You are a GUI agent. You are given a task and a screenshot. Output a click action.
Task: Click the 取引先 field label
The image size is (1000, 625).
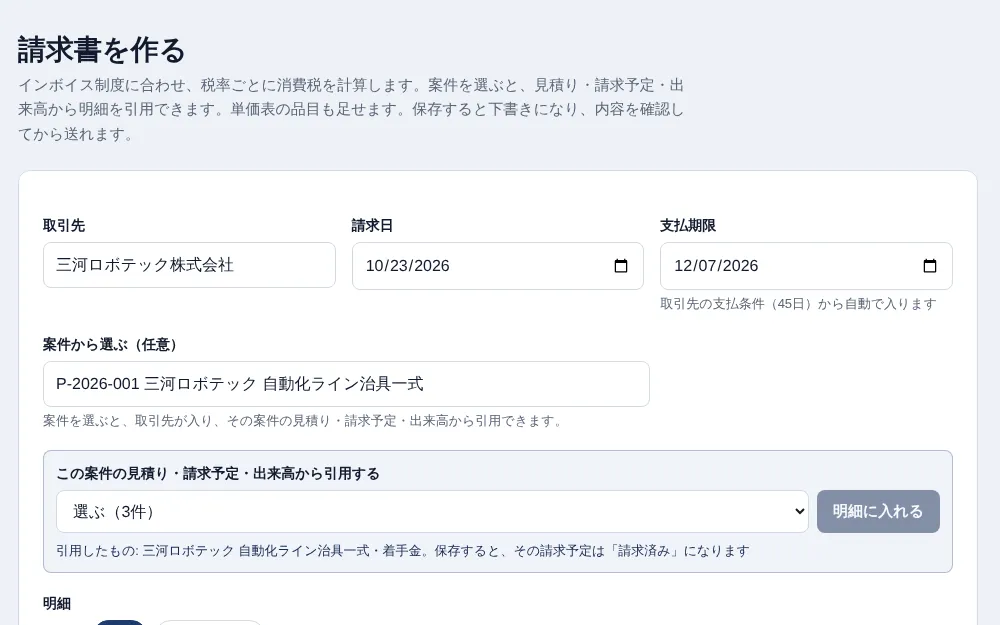tap(64, 226)
